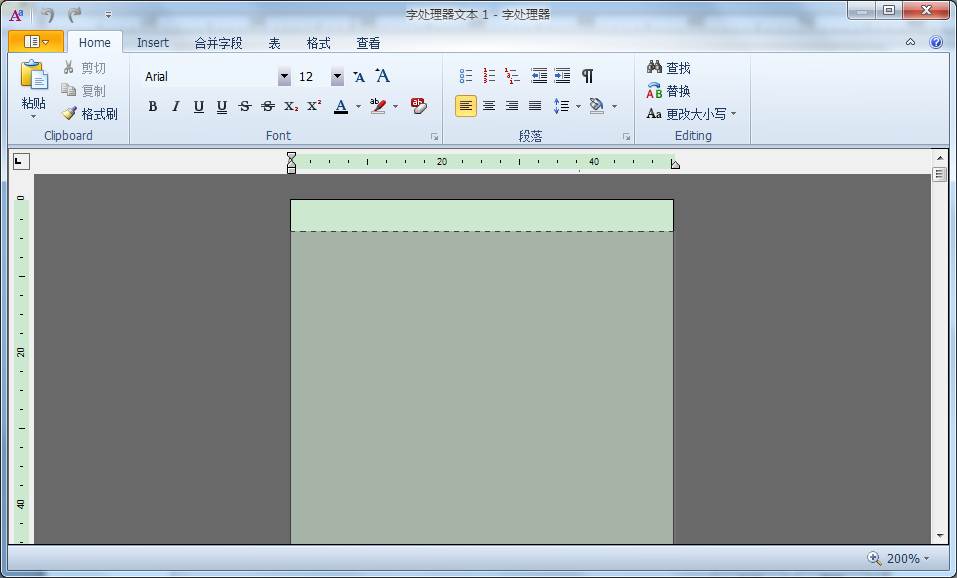Open the Arial font name dropdown
Image resolution: width=957 pixels, height=578 pixels.
coord(284,77)
